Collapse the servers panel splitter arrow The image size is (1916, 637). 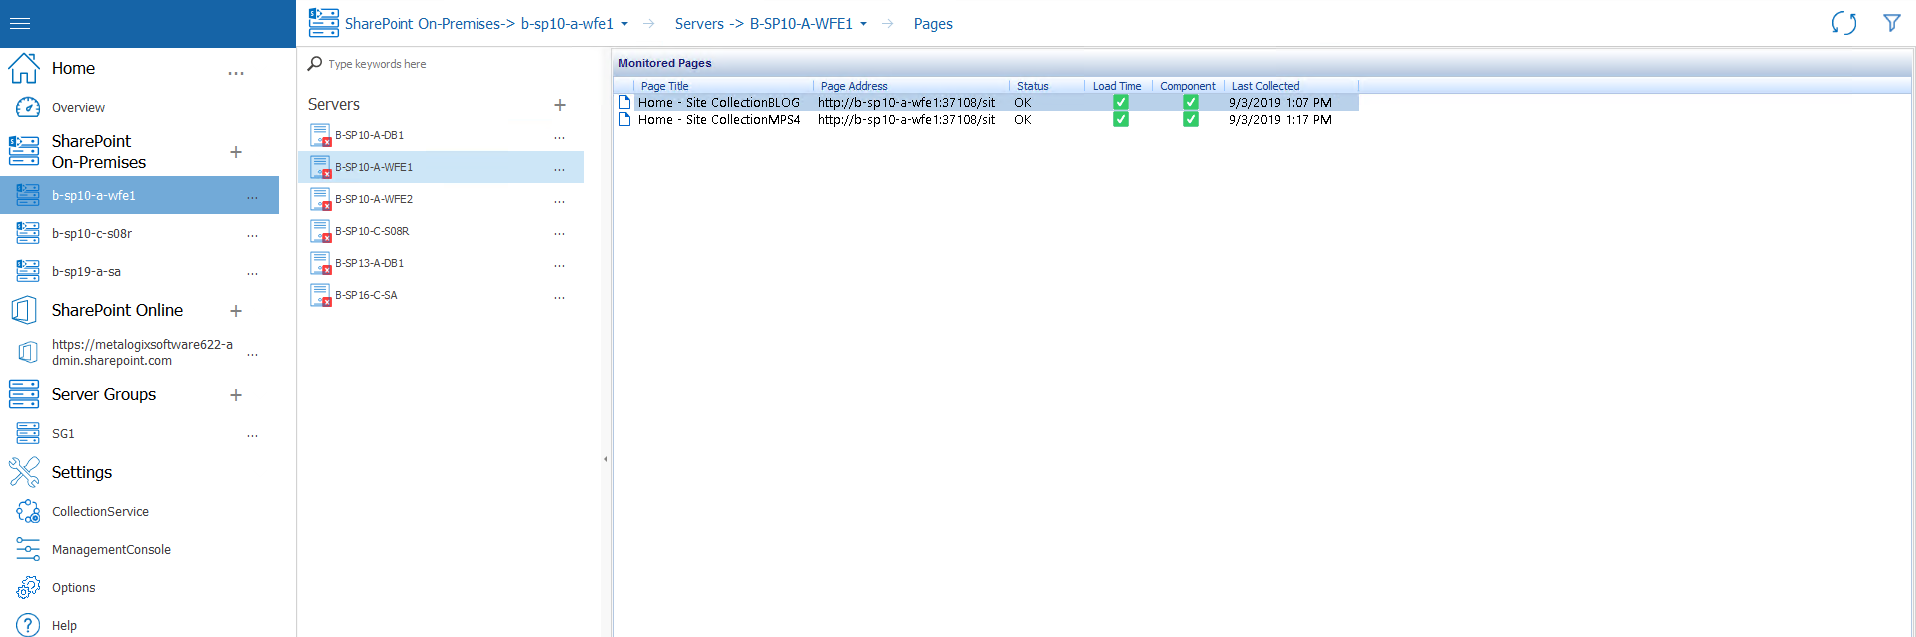pyautogui.click(x=606, y=459)
